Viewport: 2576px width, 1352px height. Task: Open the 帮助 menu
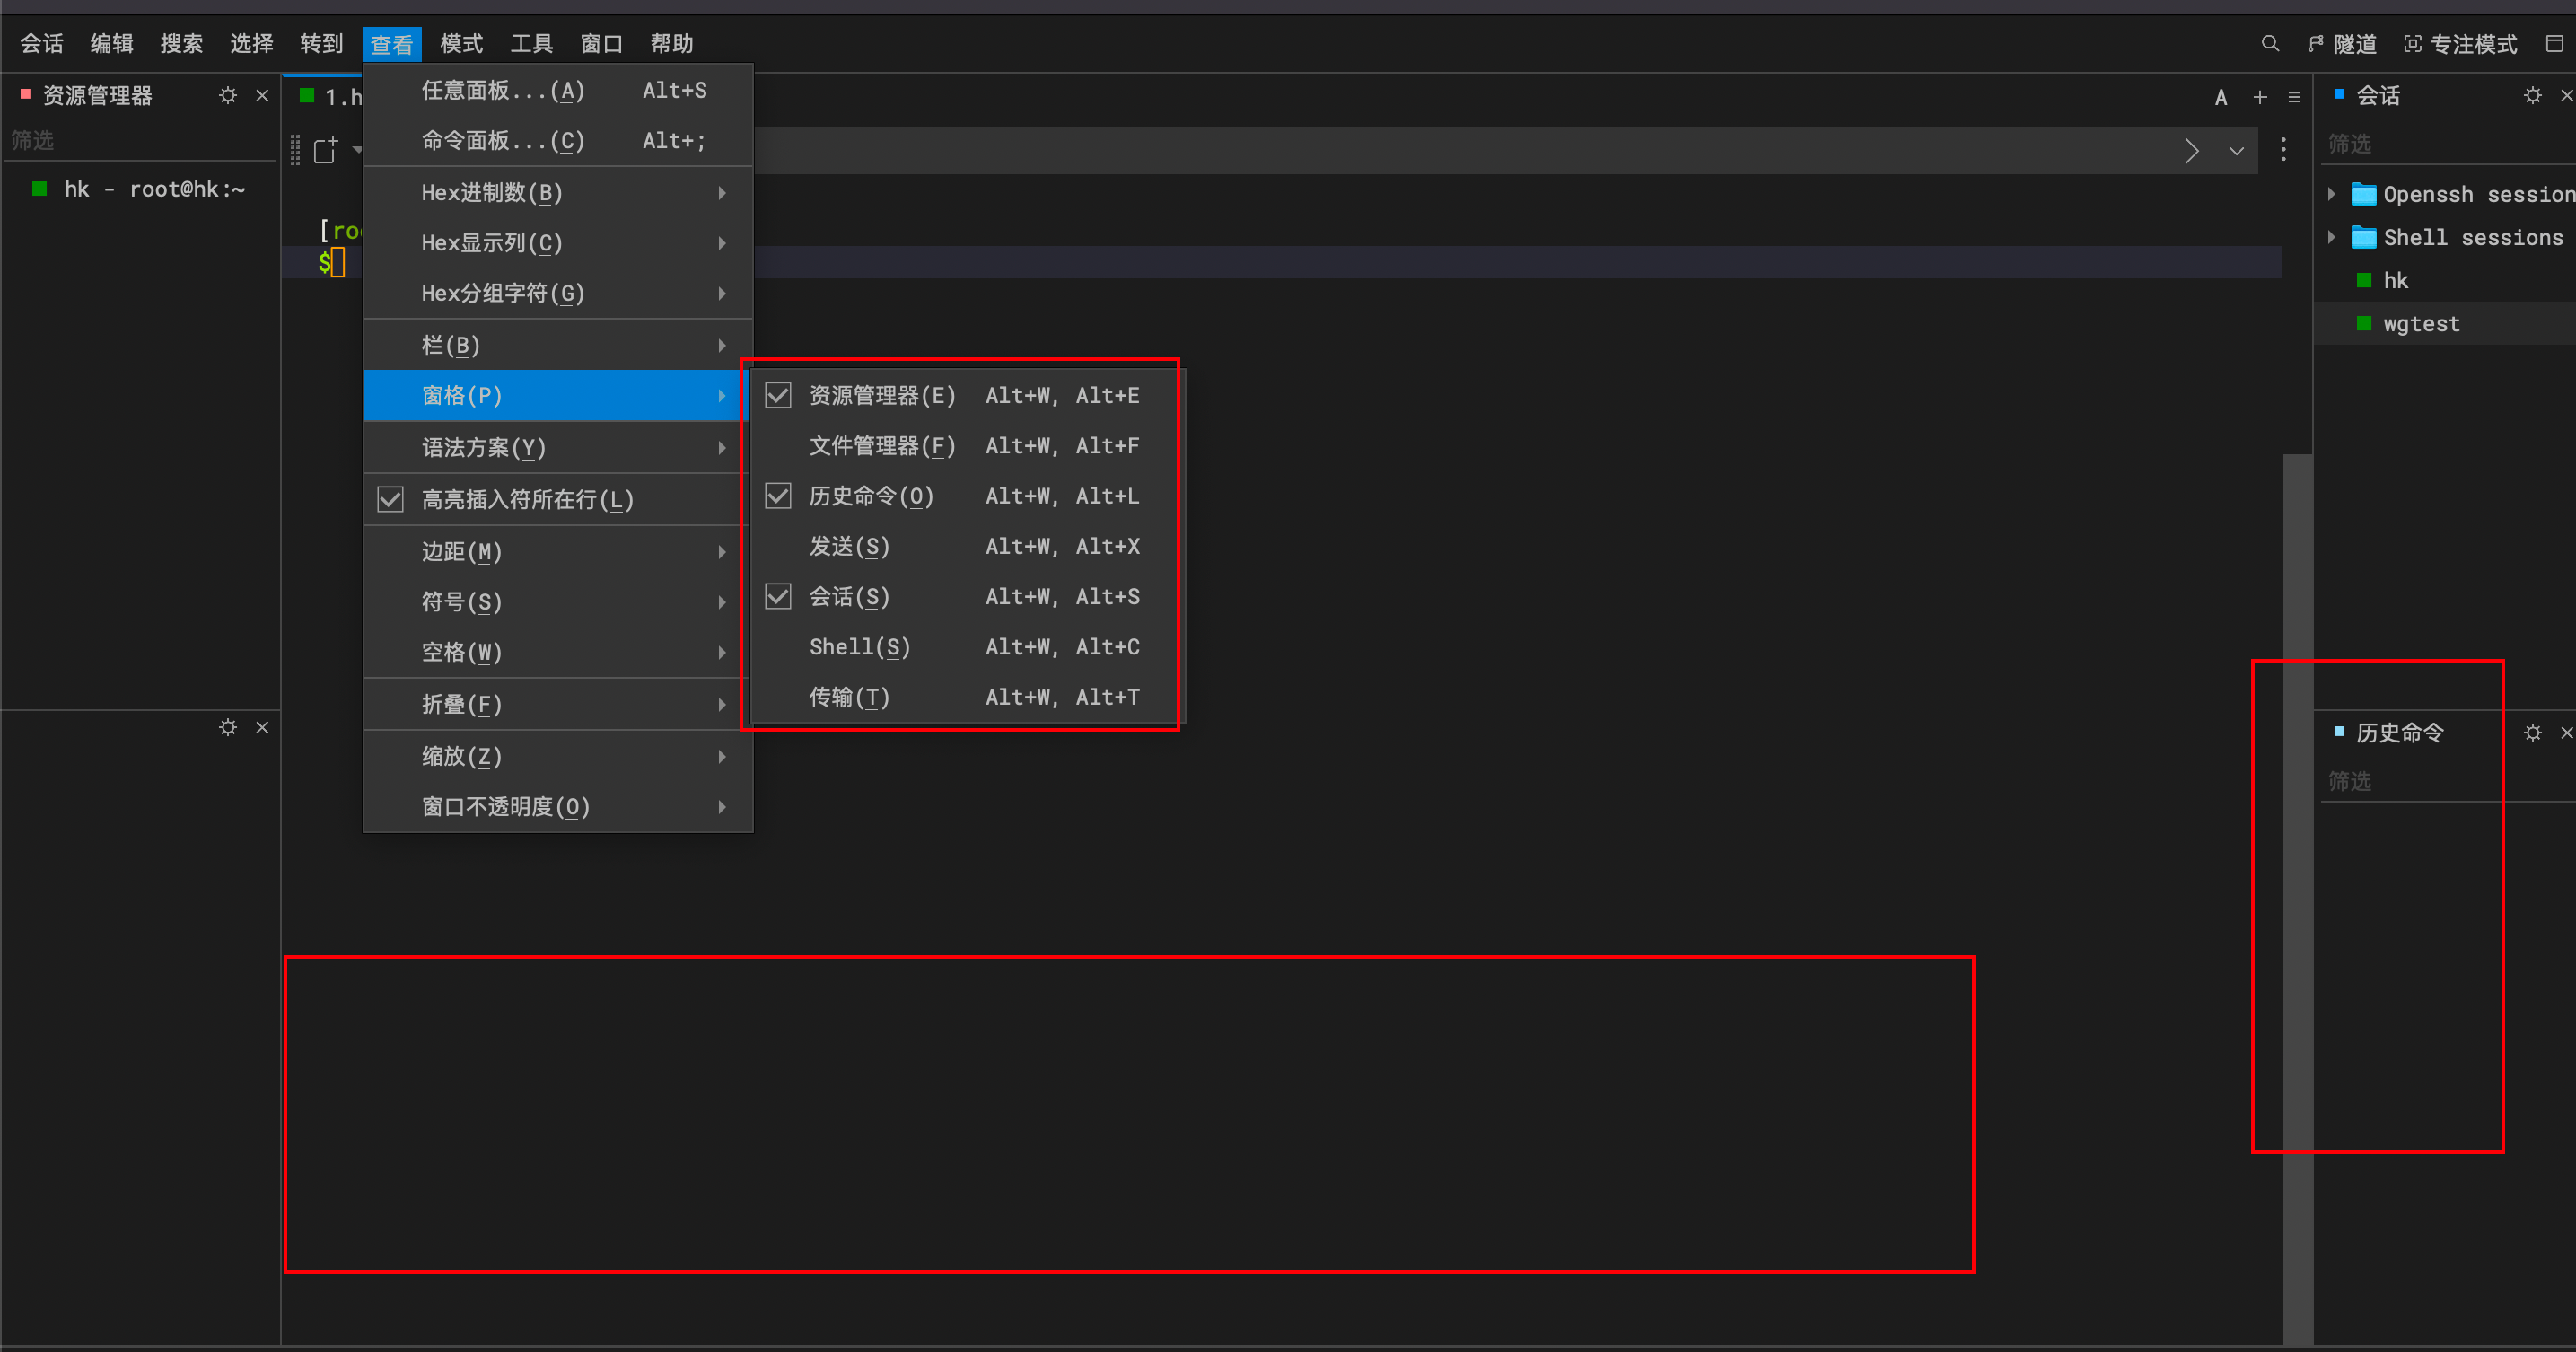click(x=671, y=44)
